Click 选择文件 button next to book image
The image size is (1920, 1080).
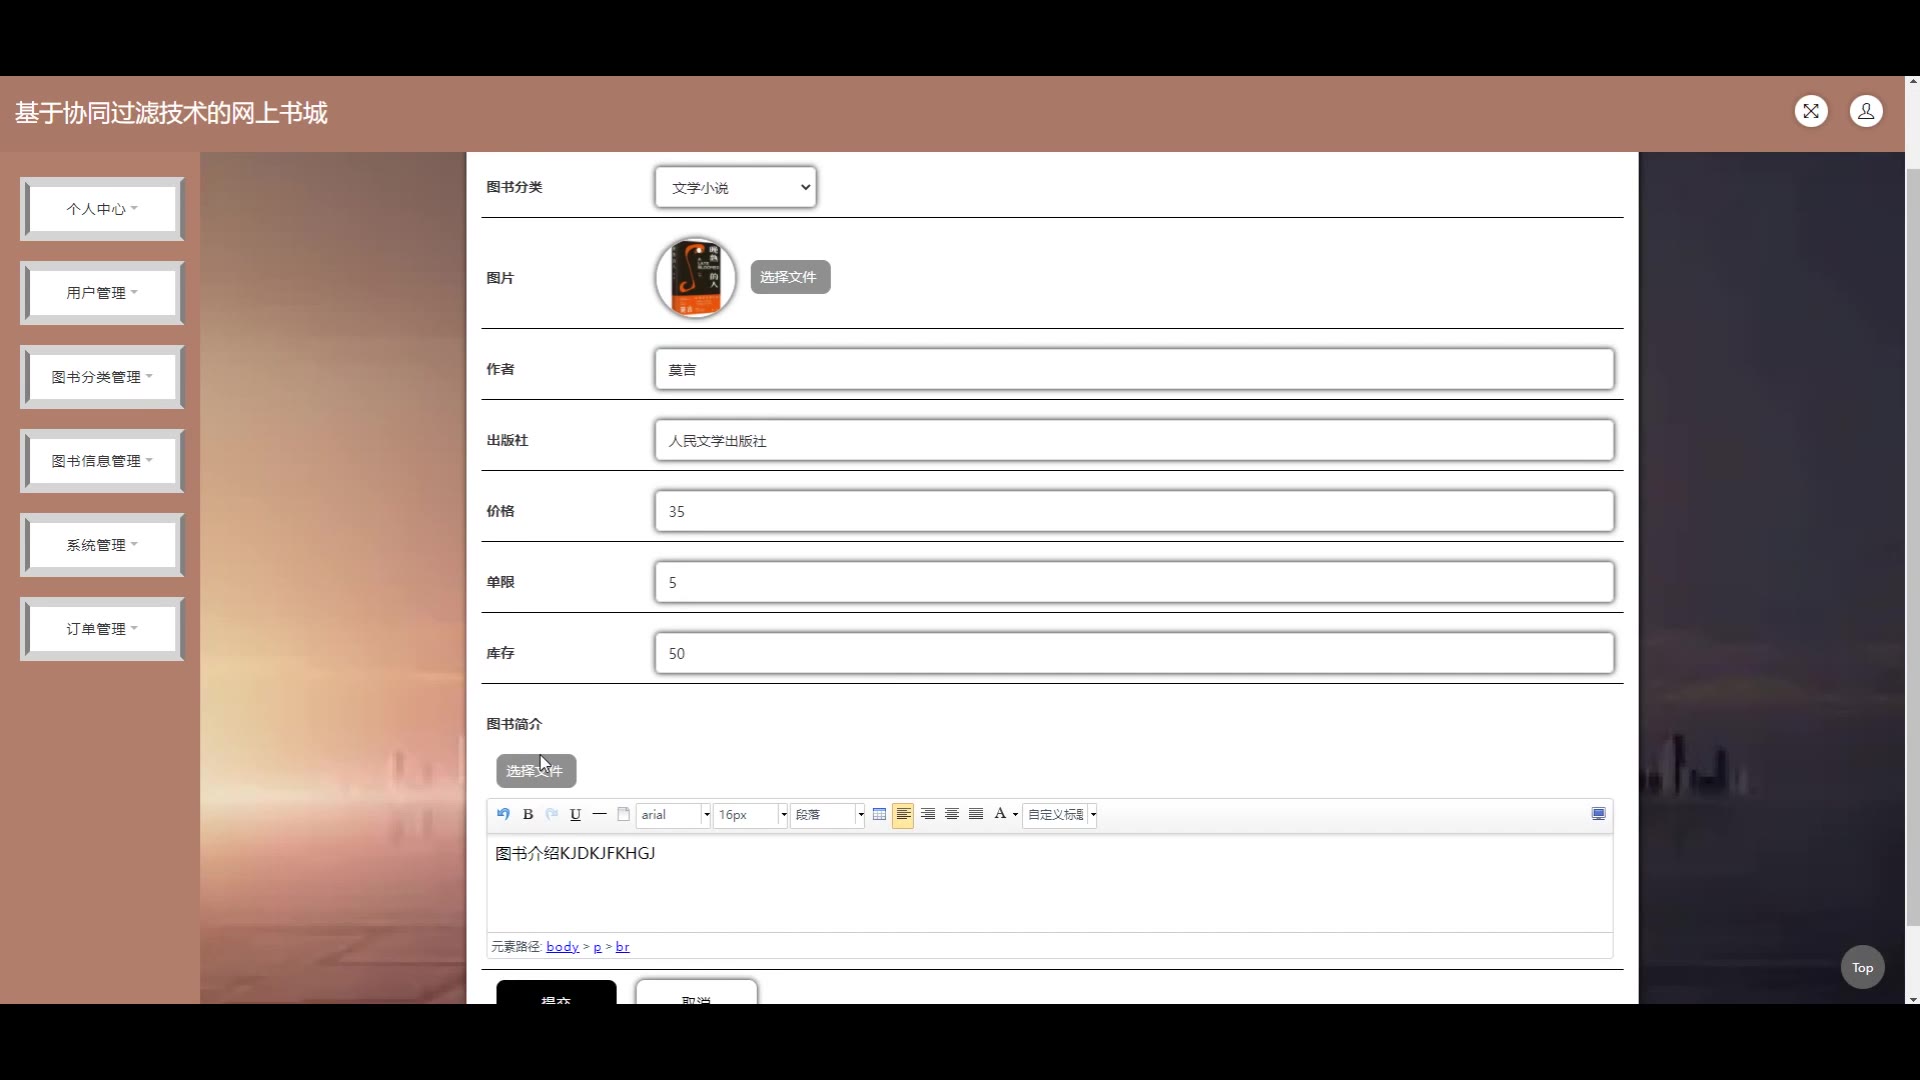click(789, 277)
